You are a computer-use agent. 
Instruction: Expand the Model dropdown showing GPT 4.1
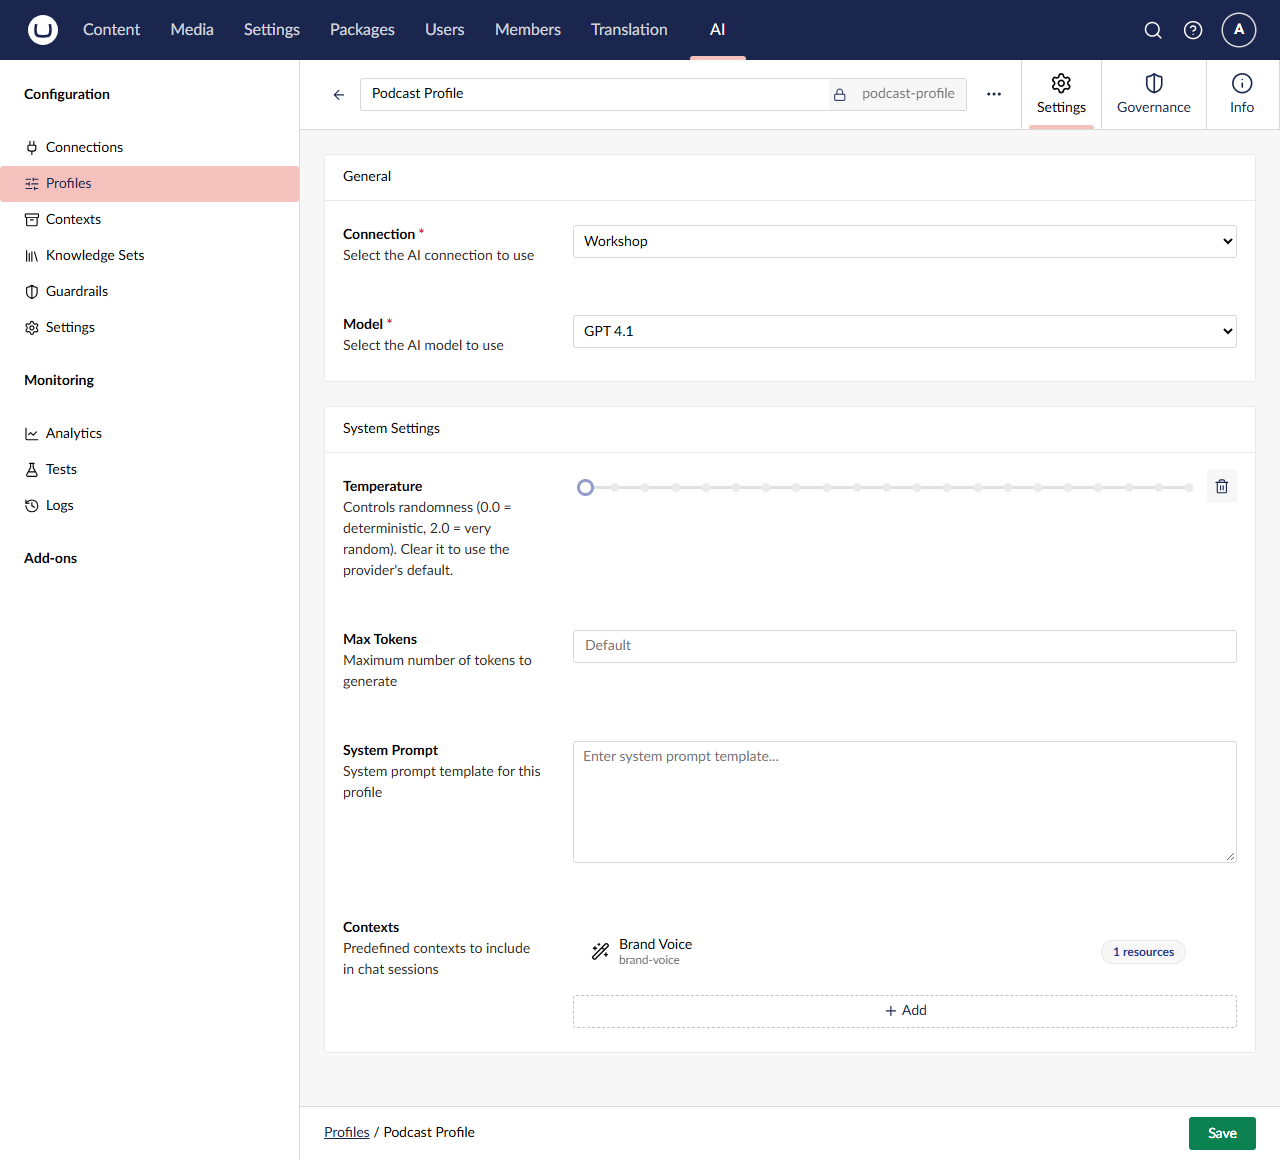905,332
